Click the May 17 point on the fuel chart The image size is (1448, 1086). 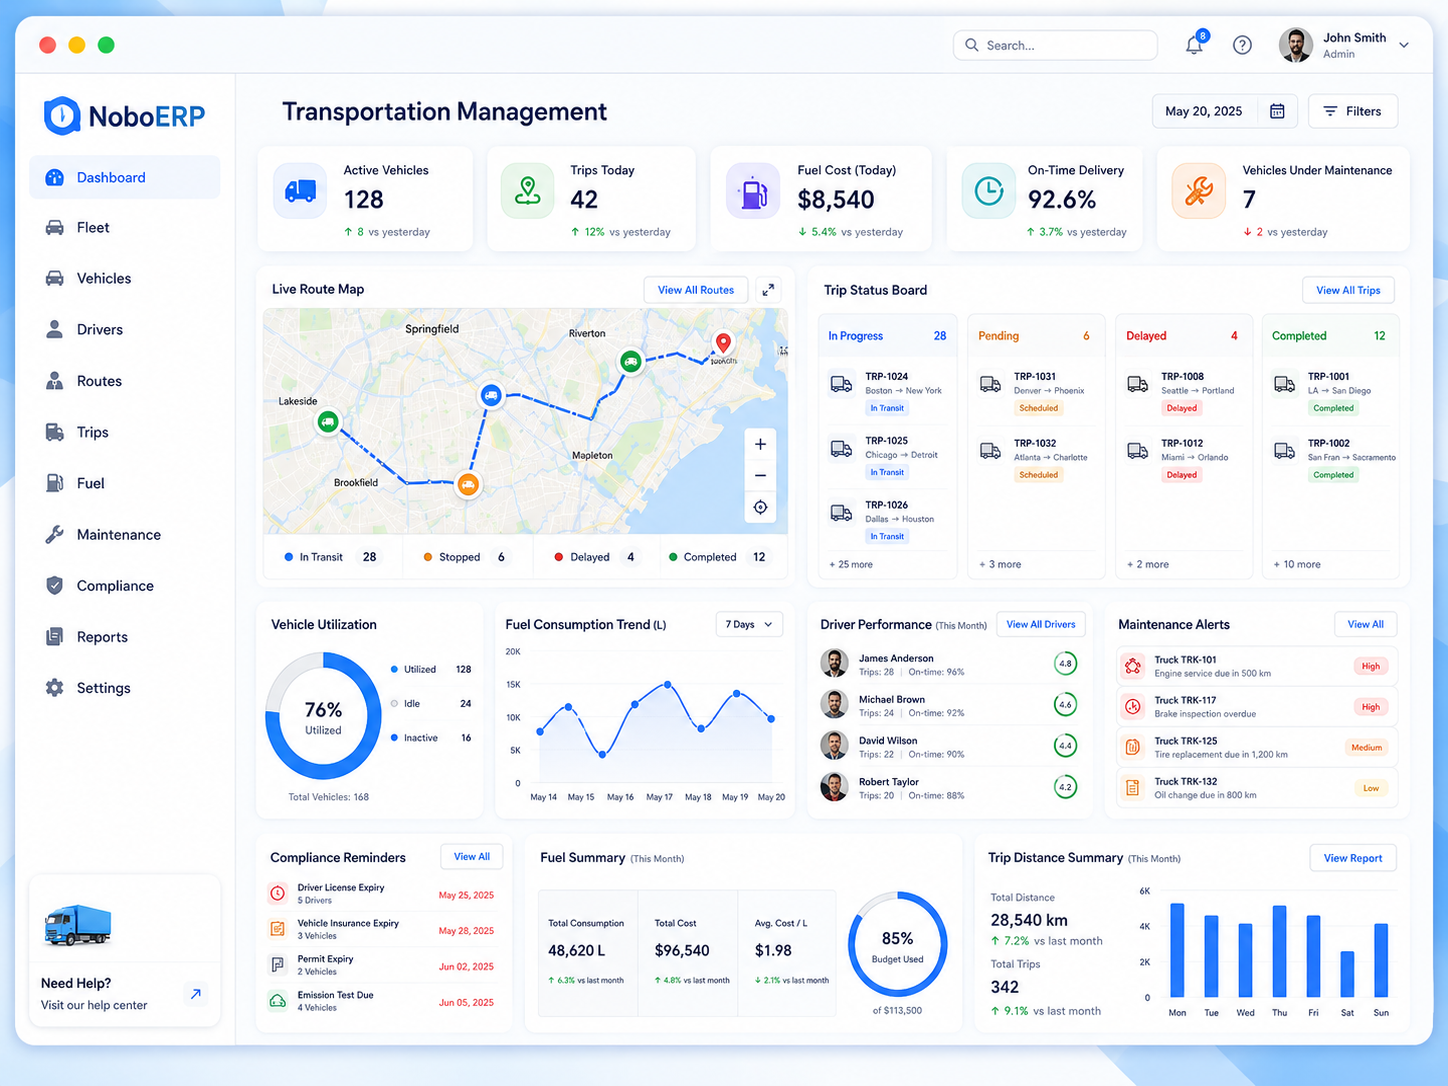(x=667, y=685)
